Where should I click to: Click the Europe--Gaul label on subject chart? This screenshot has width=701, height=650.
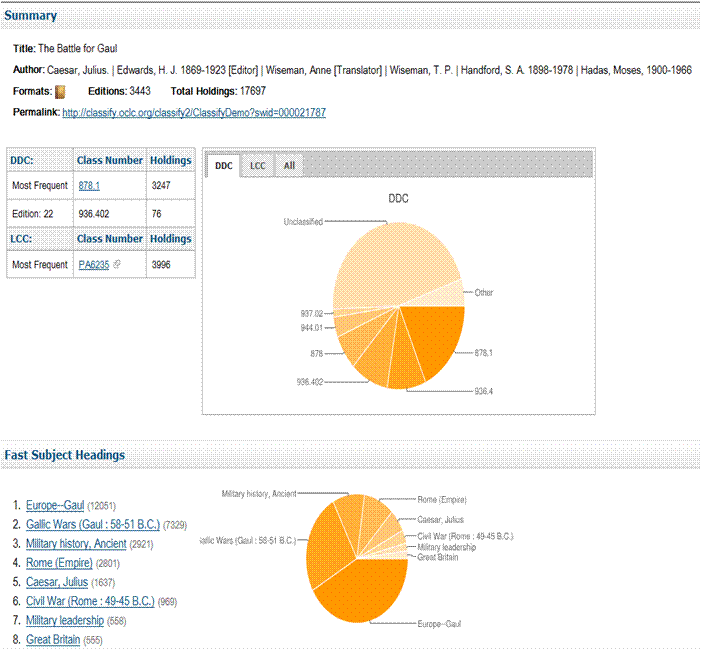[x=439, y=624]
